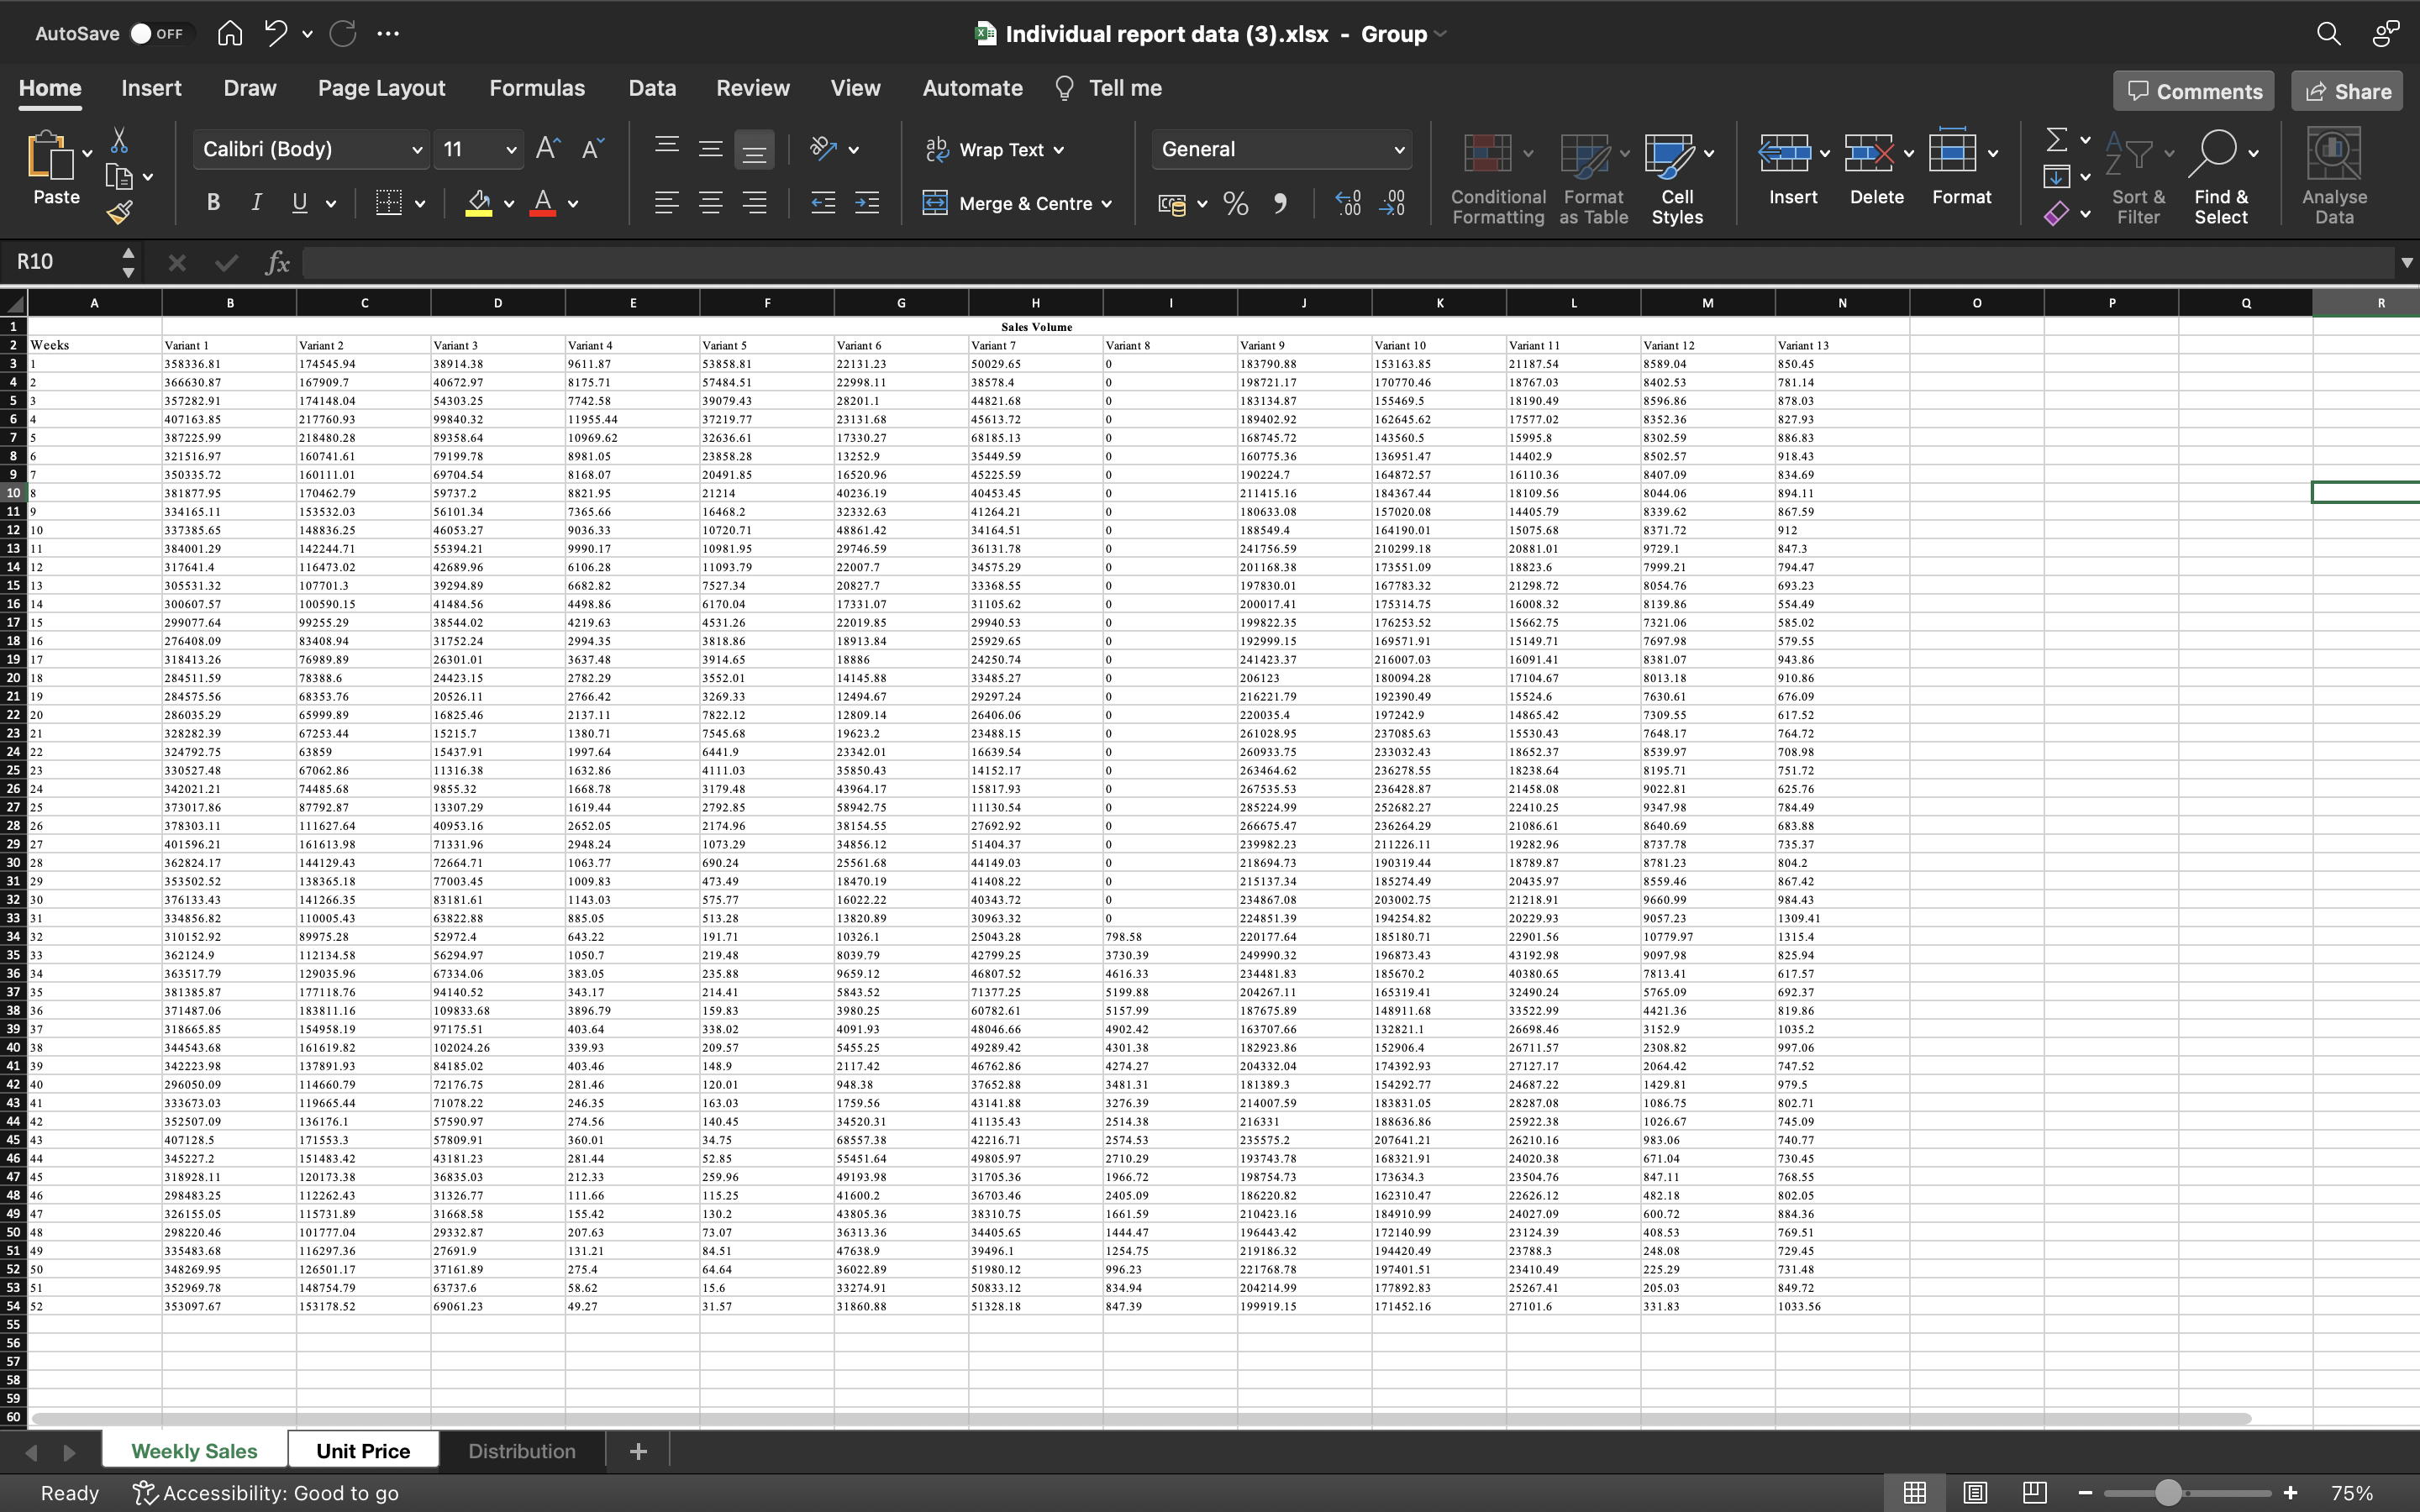Click the Copy icon
Viewport: 2420px width, 1512px height.
119,177
